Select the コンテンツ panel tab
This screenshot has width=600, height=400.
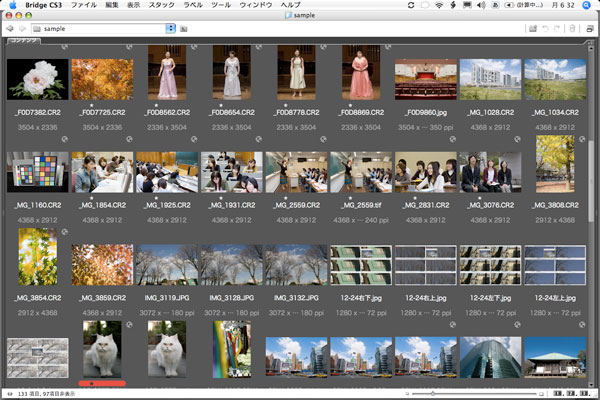(24, 41)
